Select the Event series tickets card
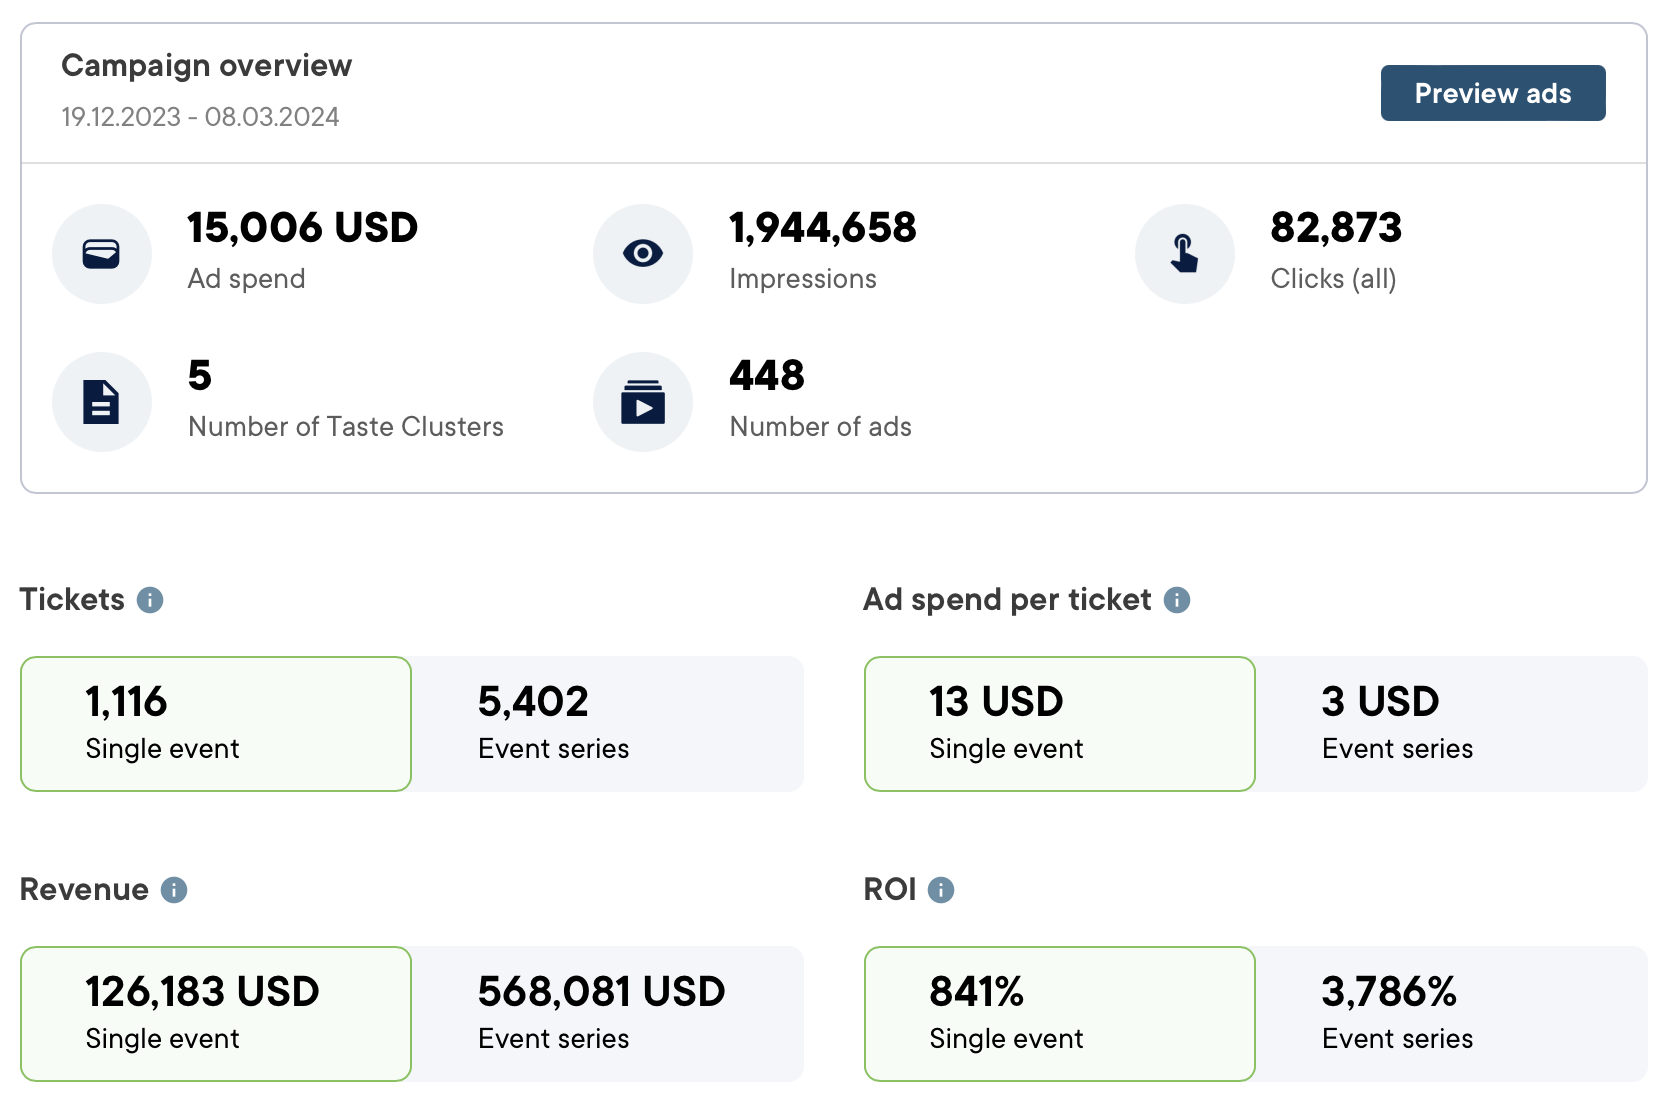 tap(608, 723)
